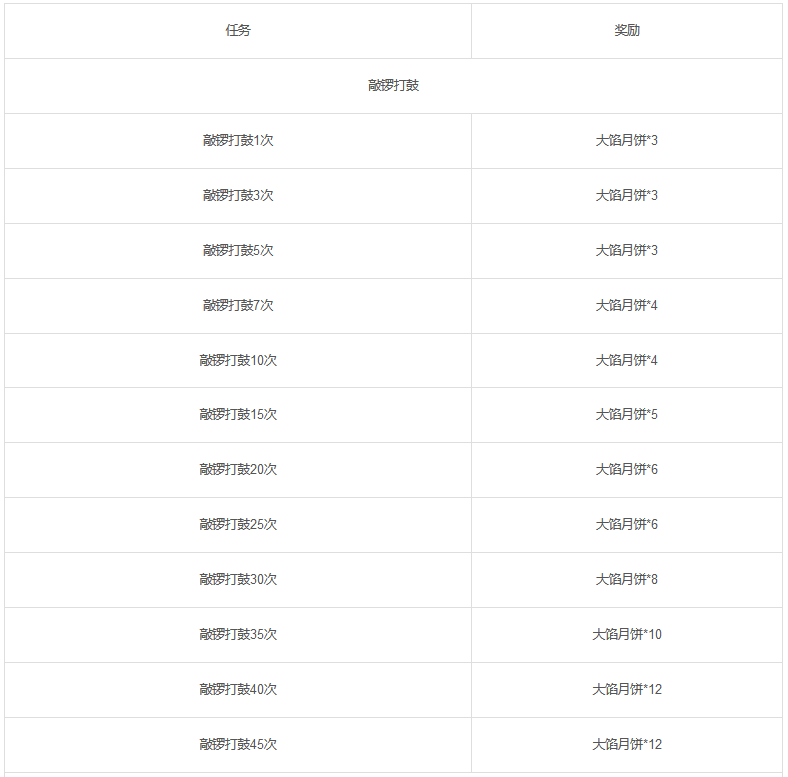Click the 任务 column header
This screenshot has height=777, width=788.
238,31
